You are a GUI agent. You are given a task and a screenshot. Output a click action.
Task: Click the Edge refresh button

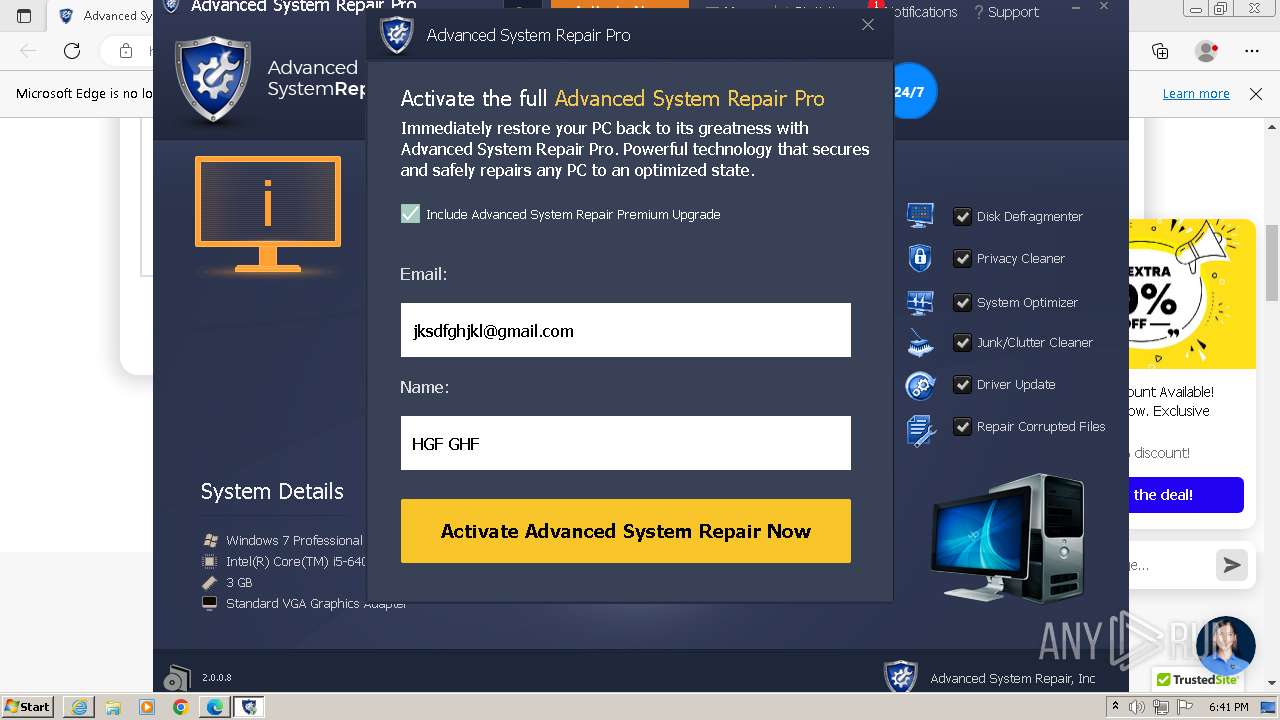tap(72, 50)
